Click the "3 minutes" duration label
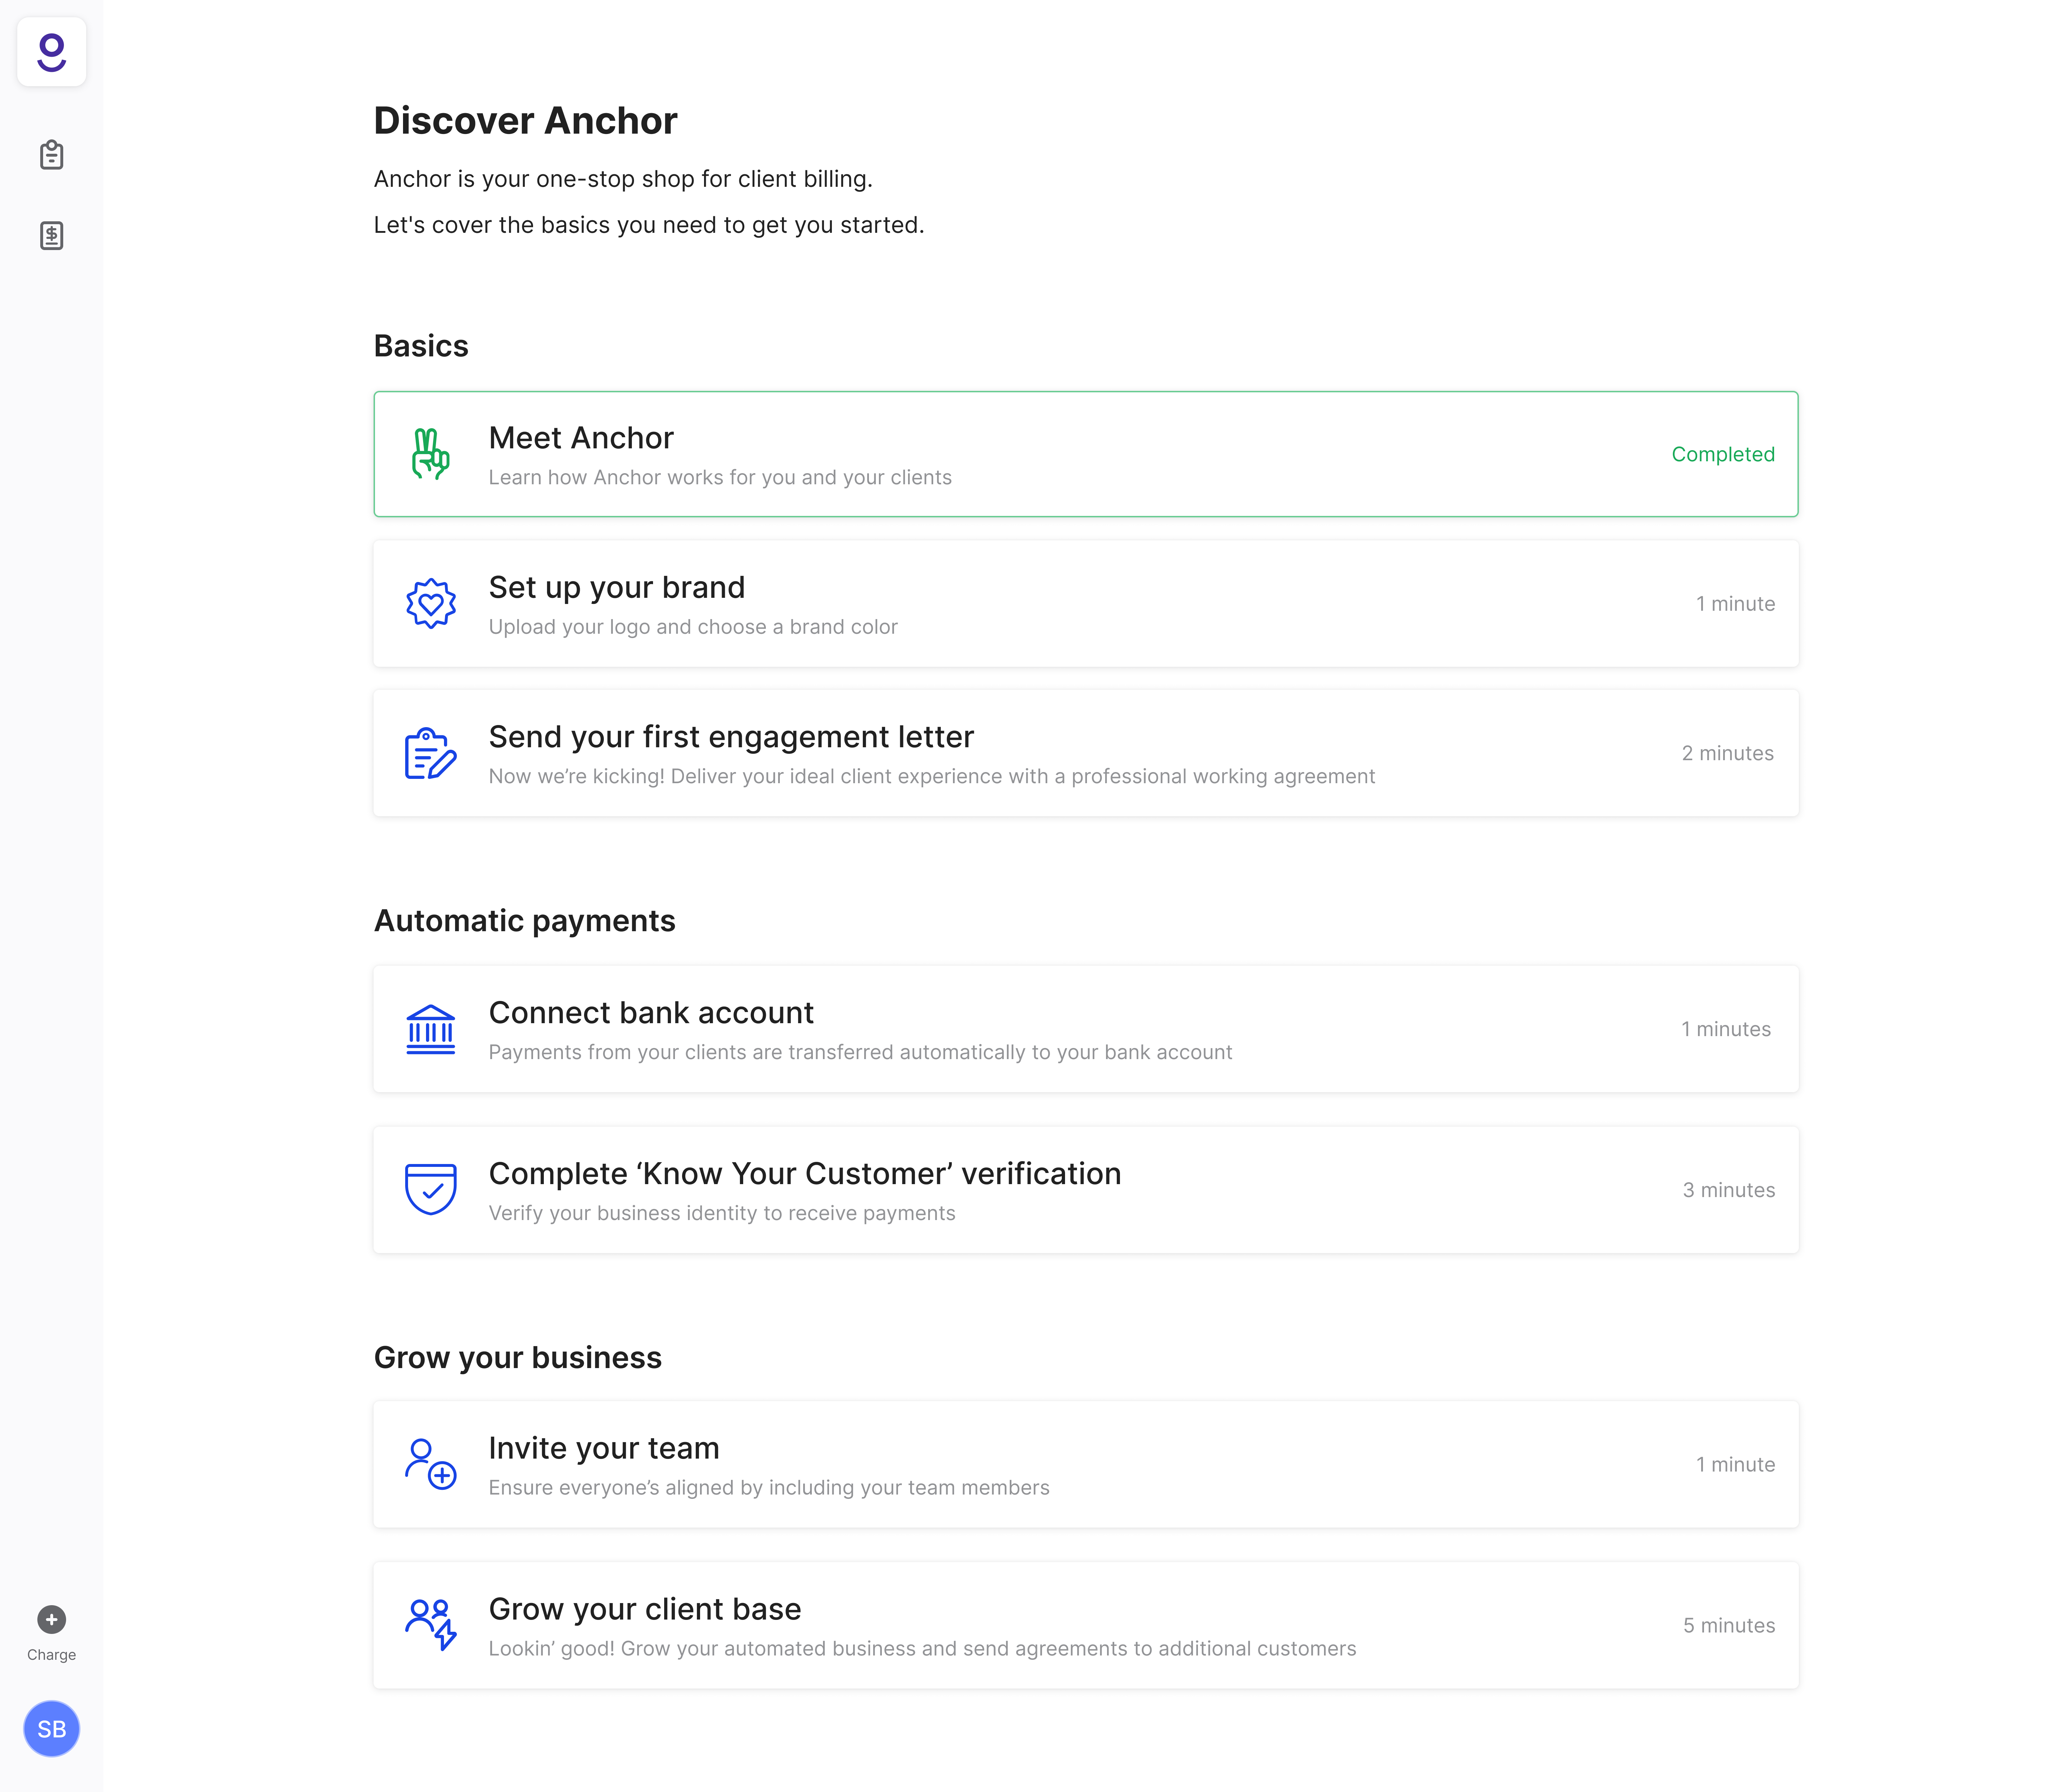Screen dimensions: 2069x1792 coord(1729,1190)
